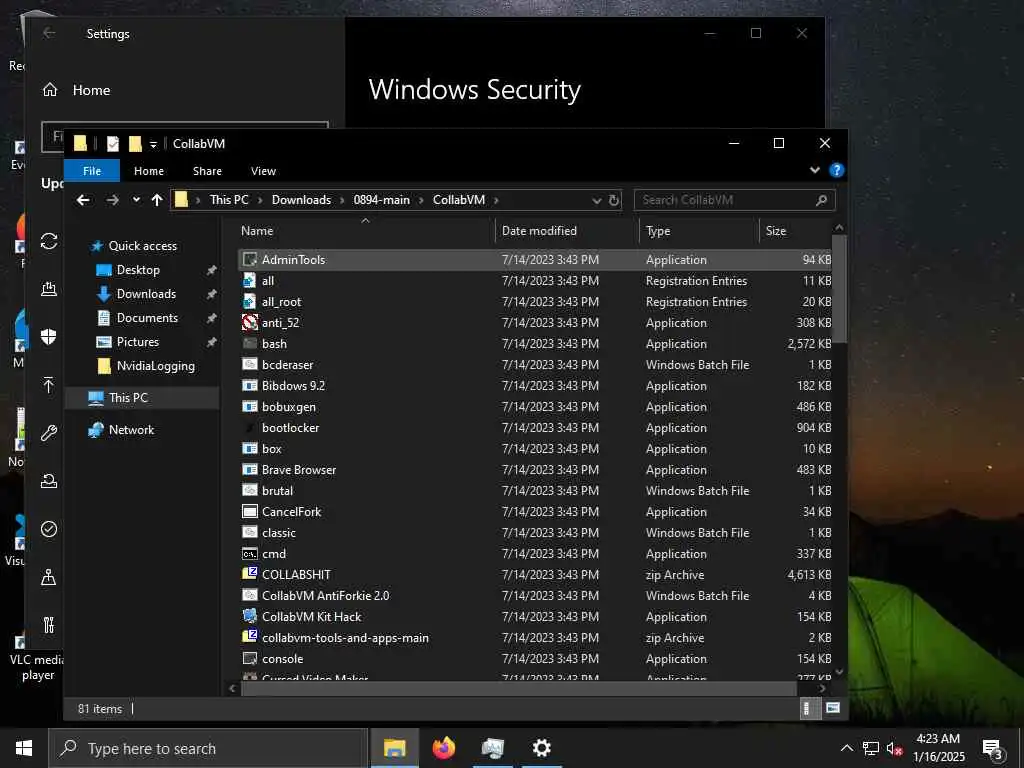Click the Settings back arrow
Image resolution: width=1024 pixels, height=768 pixels.
pyautogui.click(x=49, y=33)
